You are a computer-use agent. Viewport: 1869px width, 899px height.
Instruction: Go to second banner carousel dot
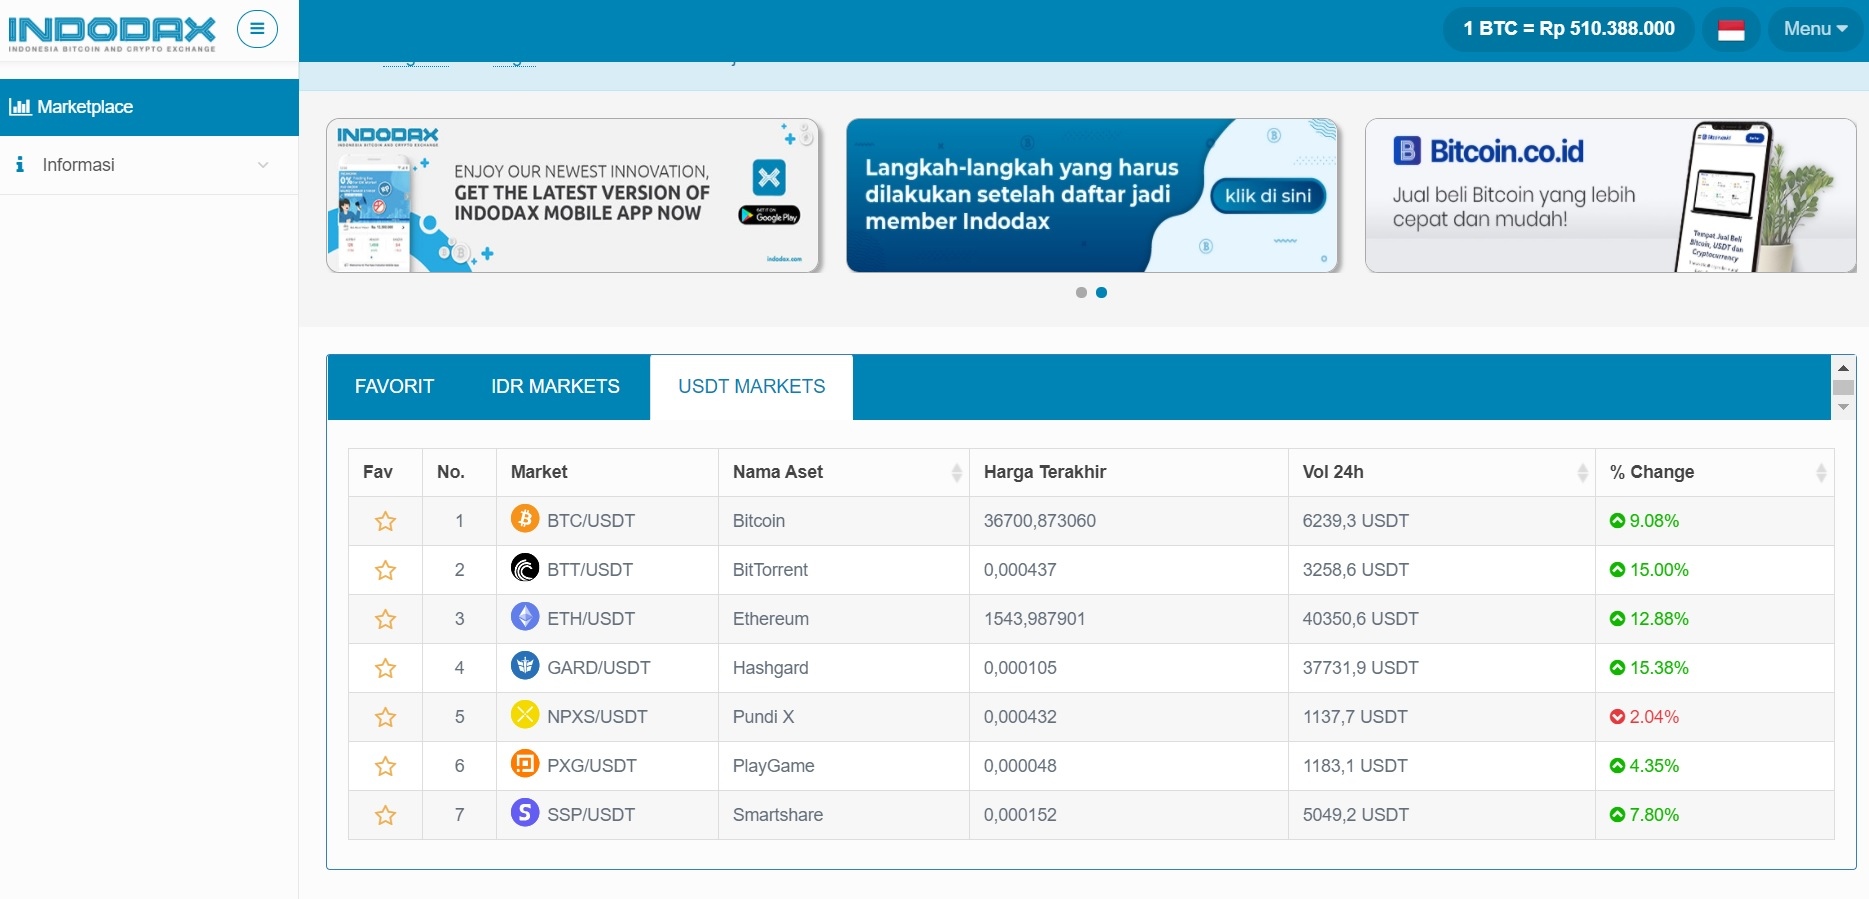point(1101,293)
